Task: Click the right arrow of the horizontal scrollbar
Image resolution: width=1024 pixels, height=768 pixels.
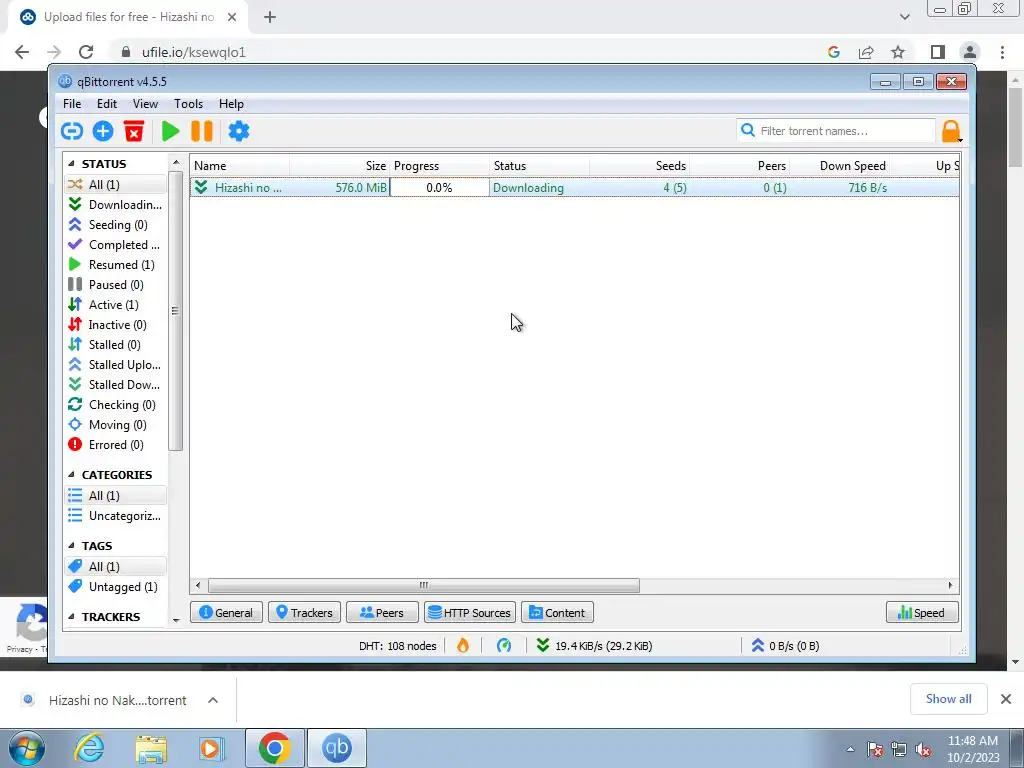Action: pos(950,585)
